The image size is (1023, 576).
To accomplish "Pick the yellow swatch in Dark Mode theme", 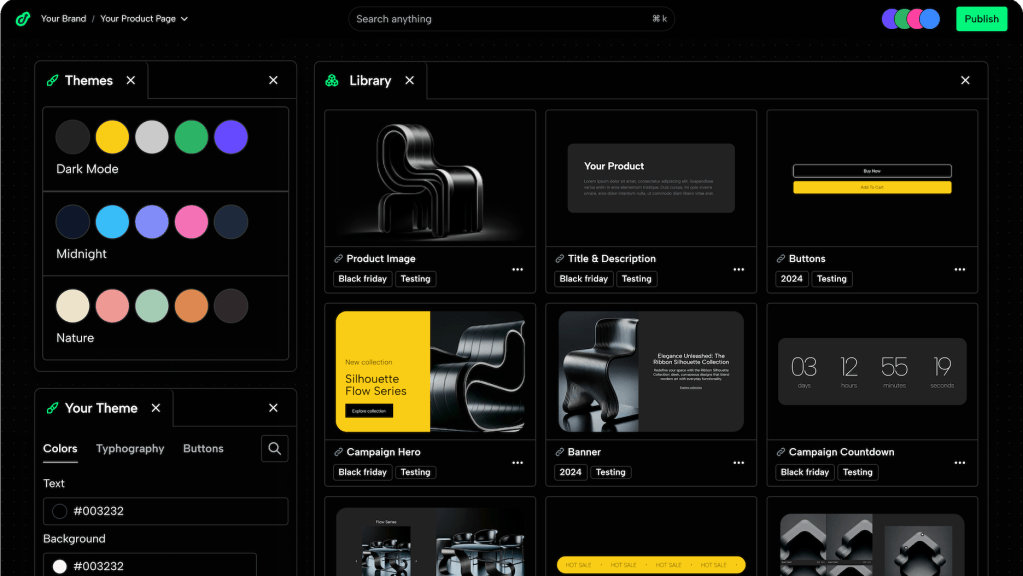I will 112,137.
